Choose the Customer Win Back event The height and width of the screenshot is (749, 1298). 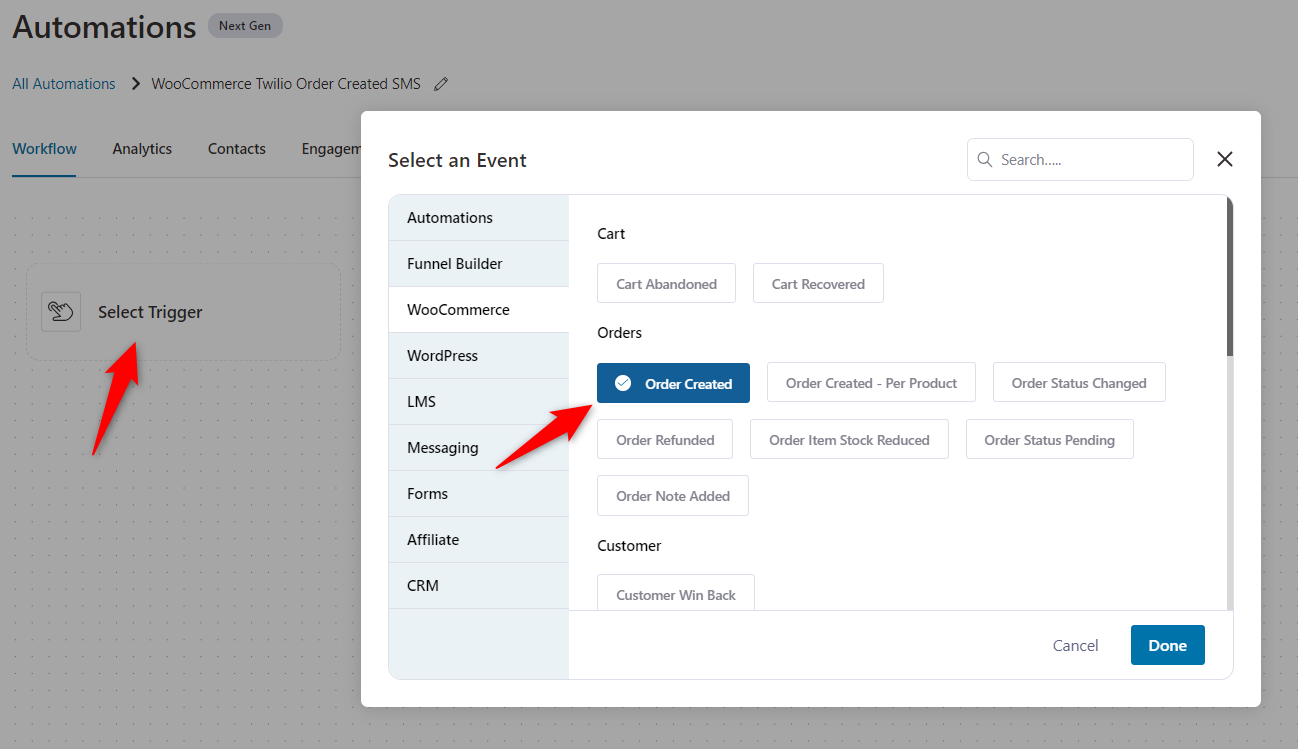(x=676, y=593)
